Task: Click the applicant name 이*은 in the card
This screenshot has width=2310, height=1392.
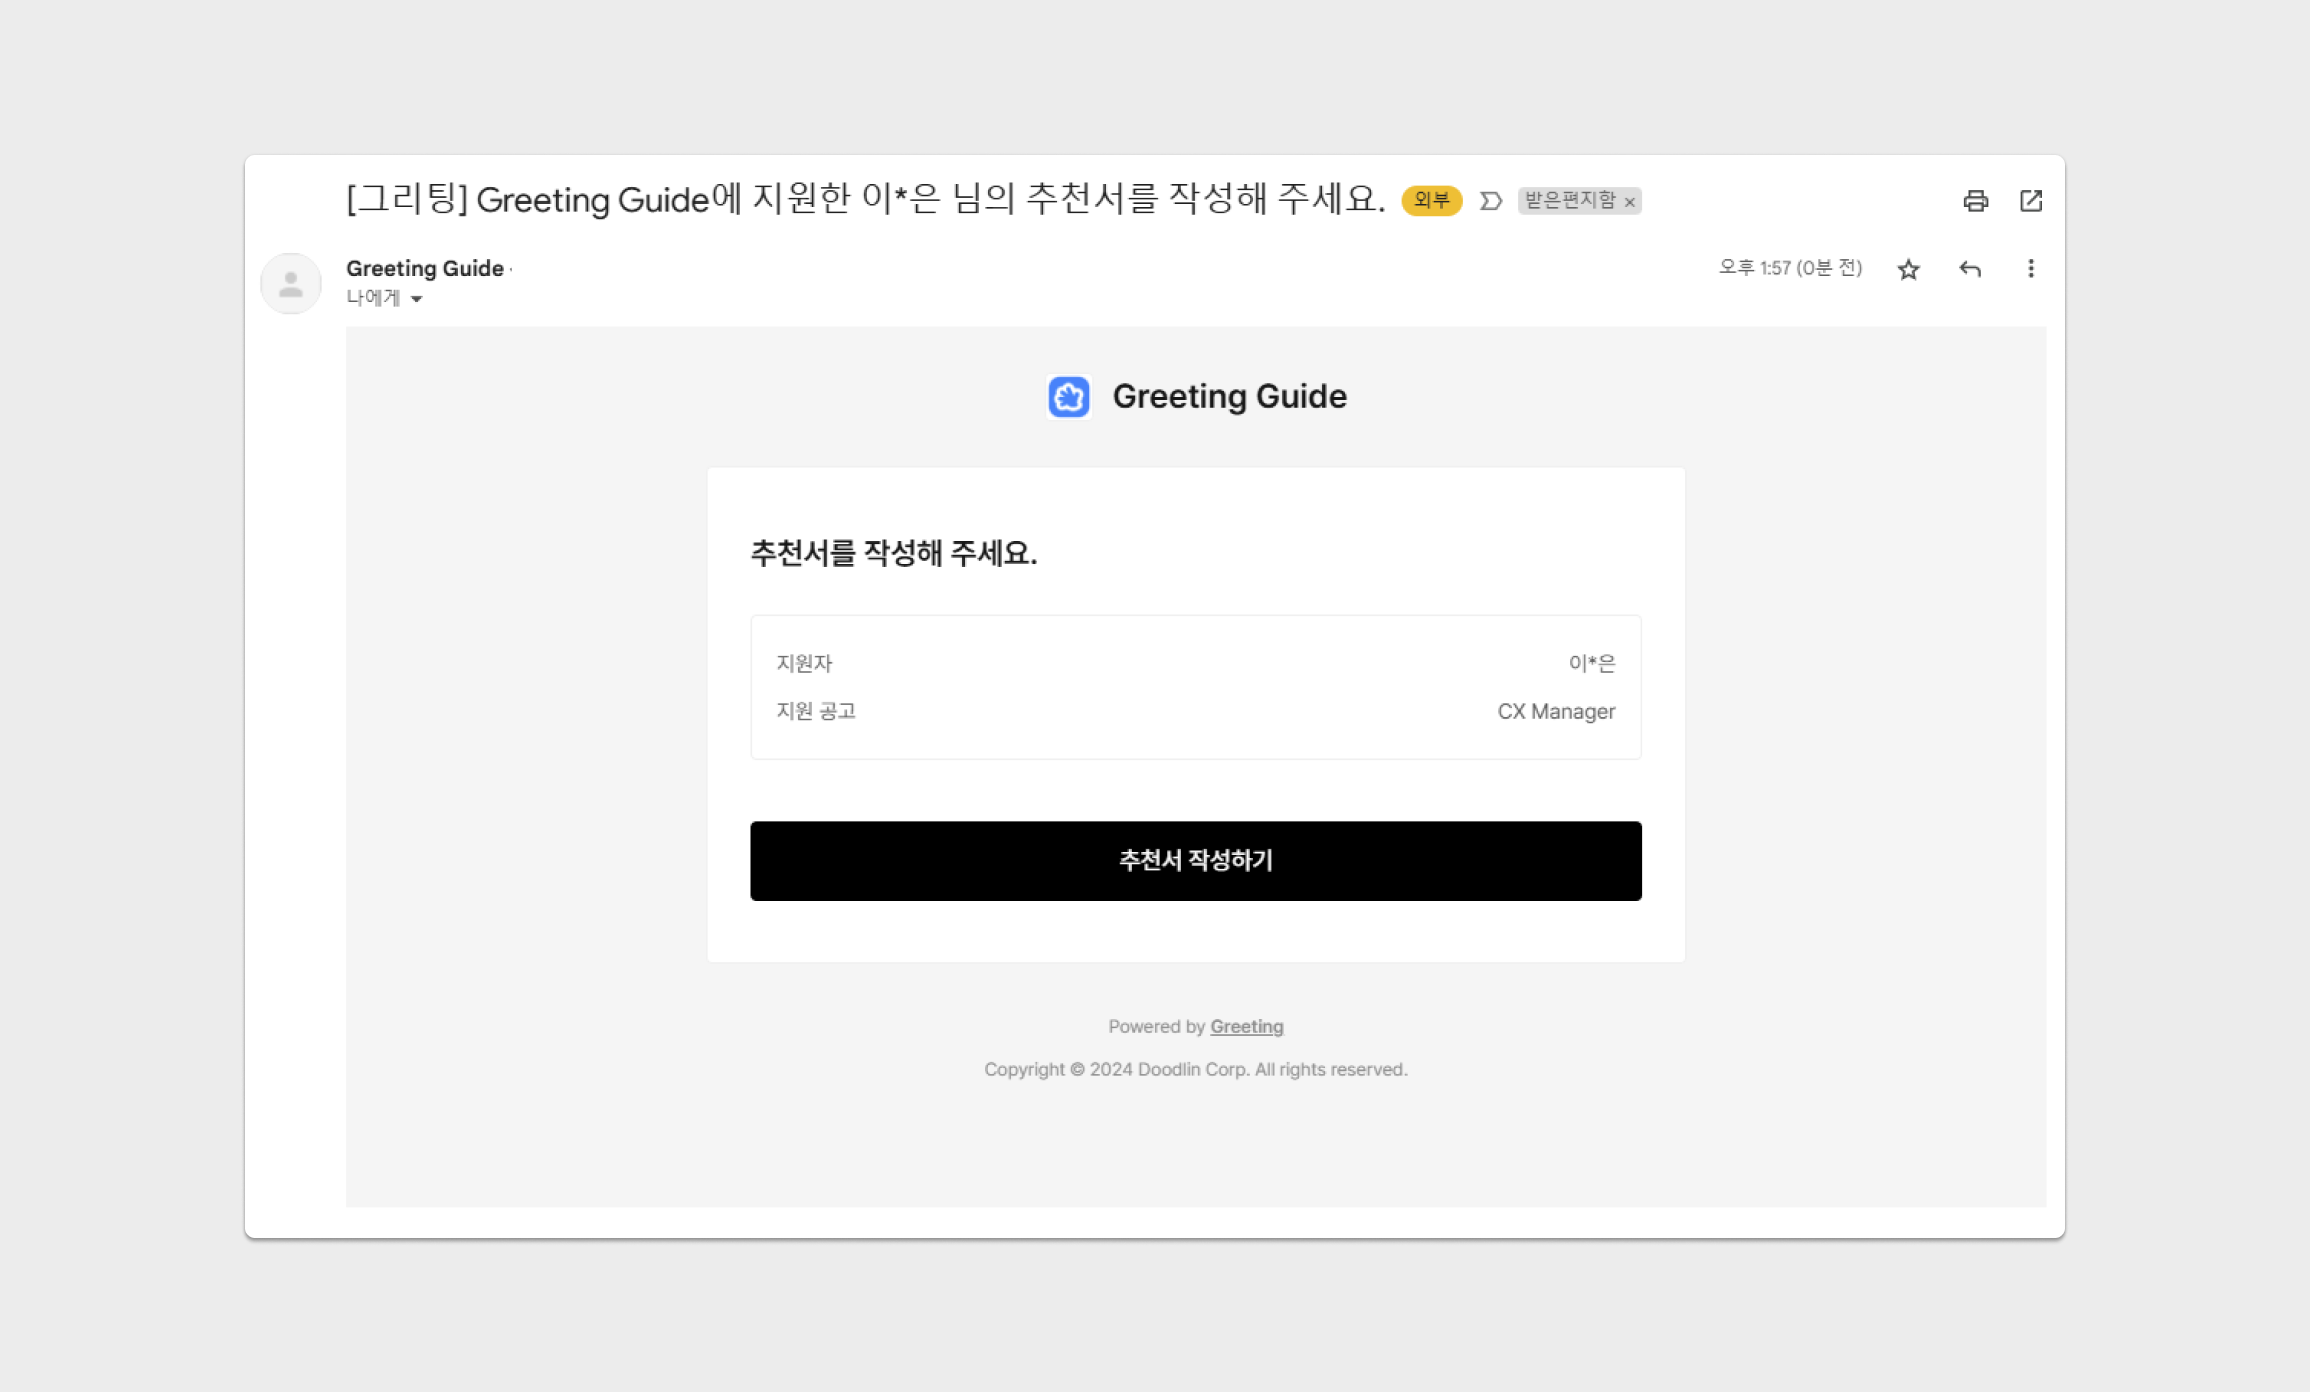Action: 1592,663
